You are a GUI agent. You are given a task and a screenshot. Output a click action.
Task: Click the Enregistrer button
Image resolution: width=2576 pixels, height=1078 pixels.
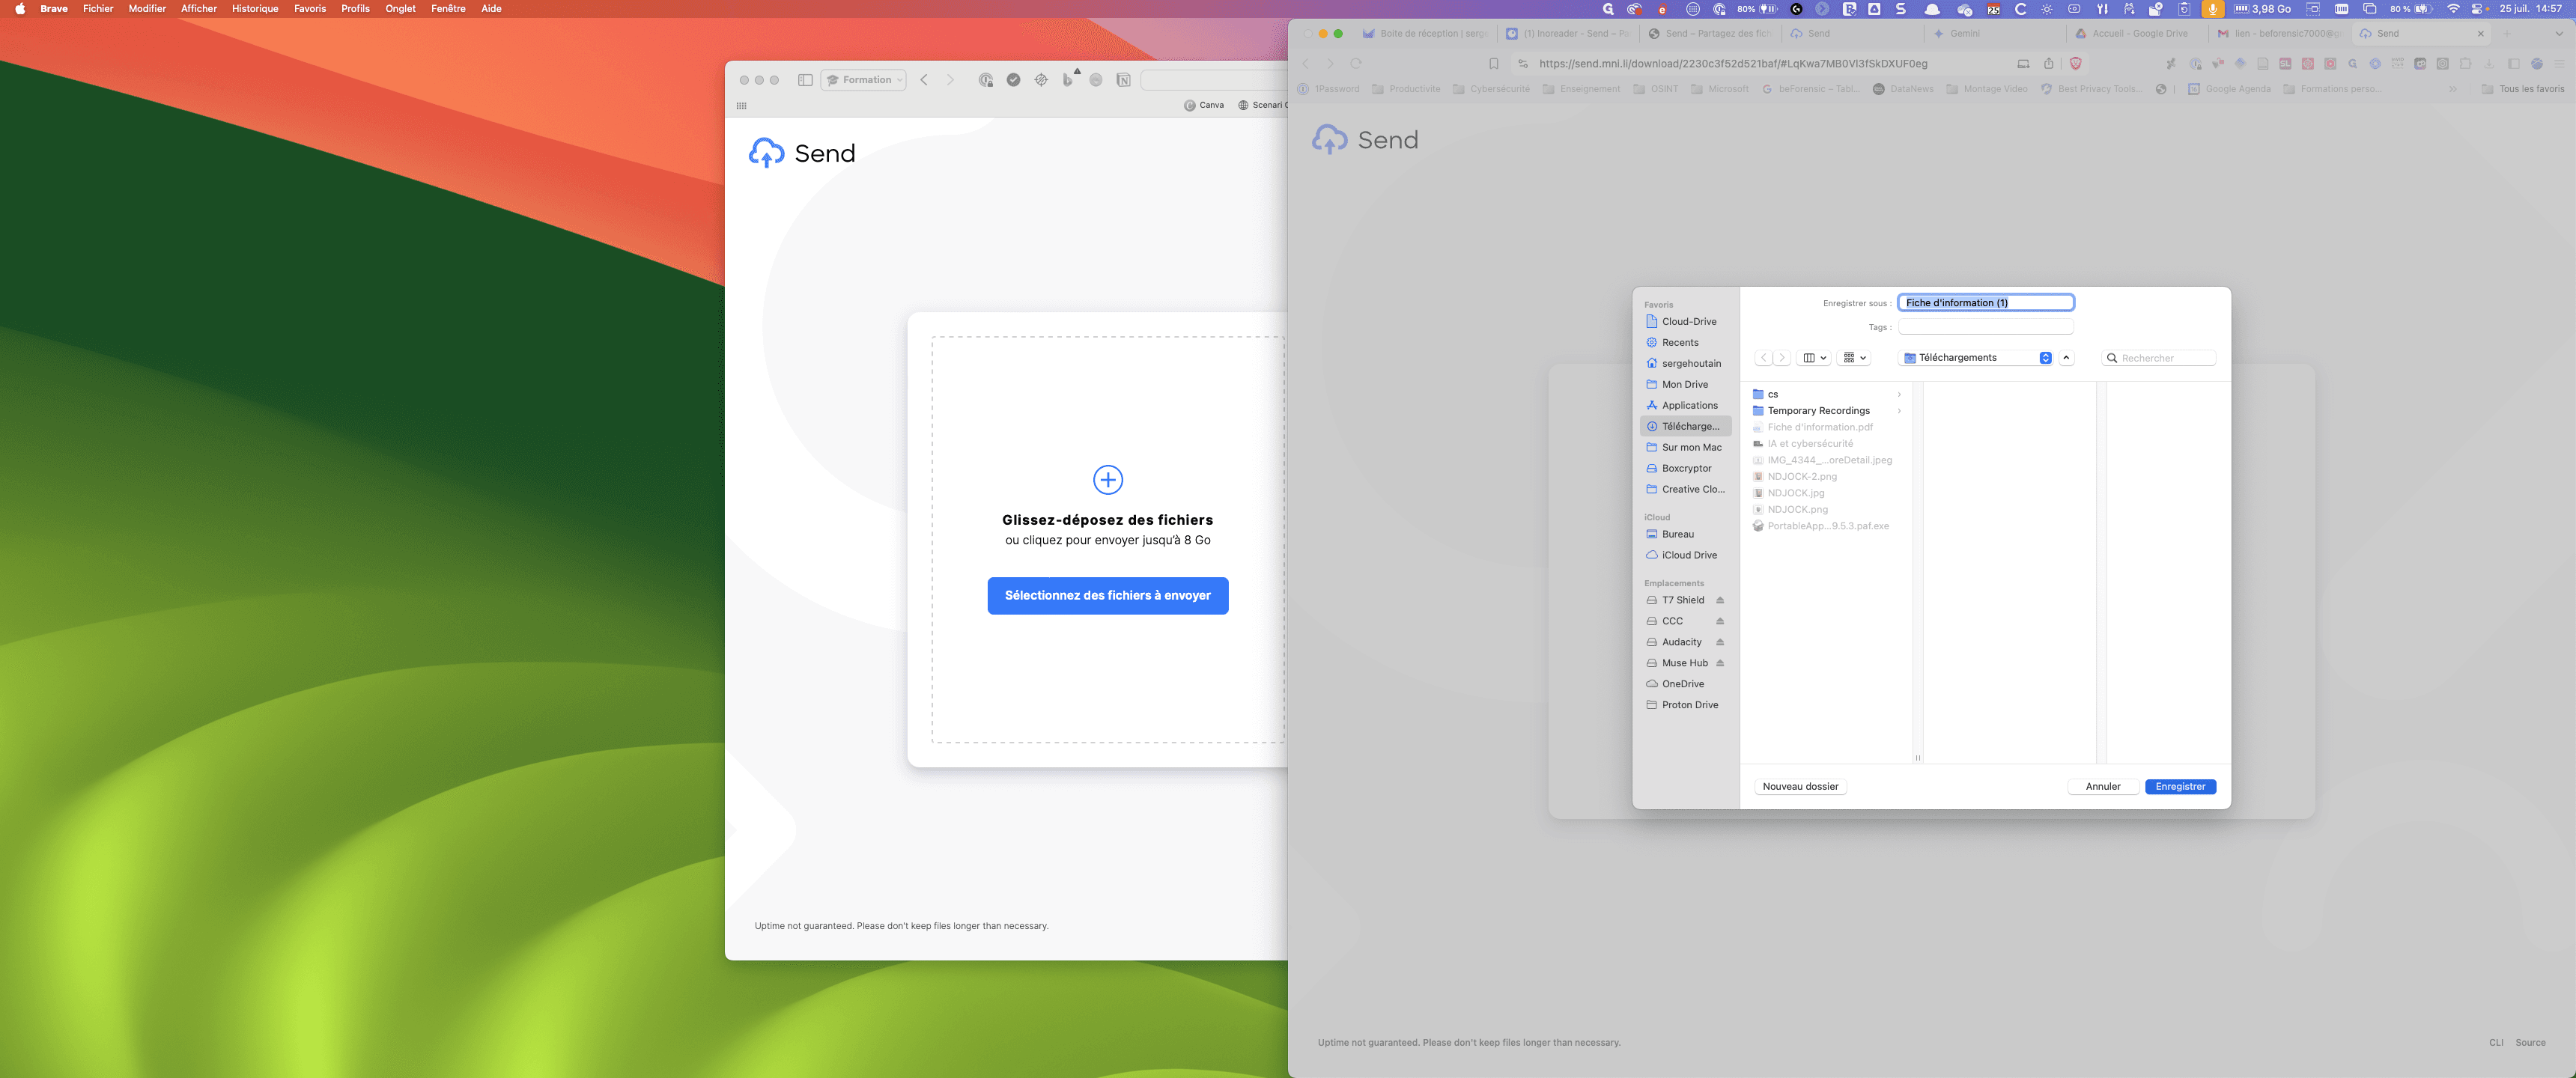tap(2180, 787)
